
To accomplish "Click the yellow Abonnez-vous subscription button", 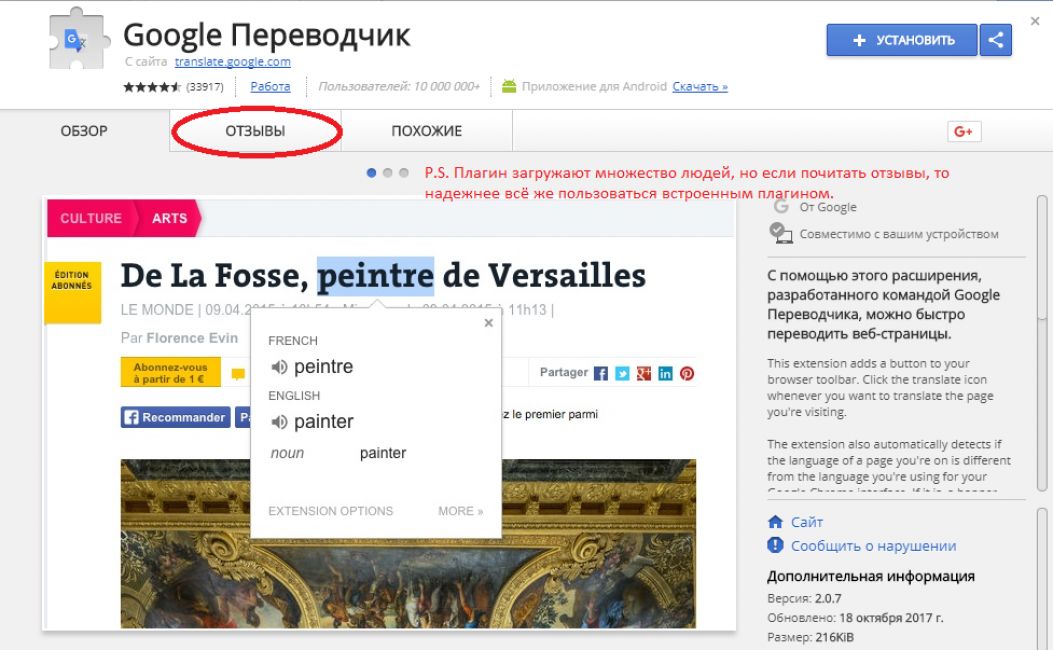I will point(171,373).
